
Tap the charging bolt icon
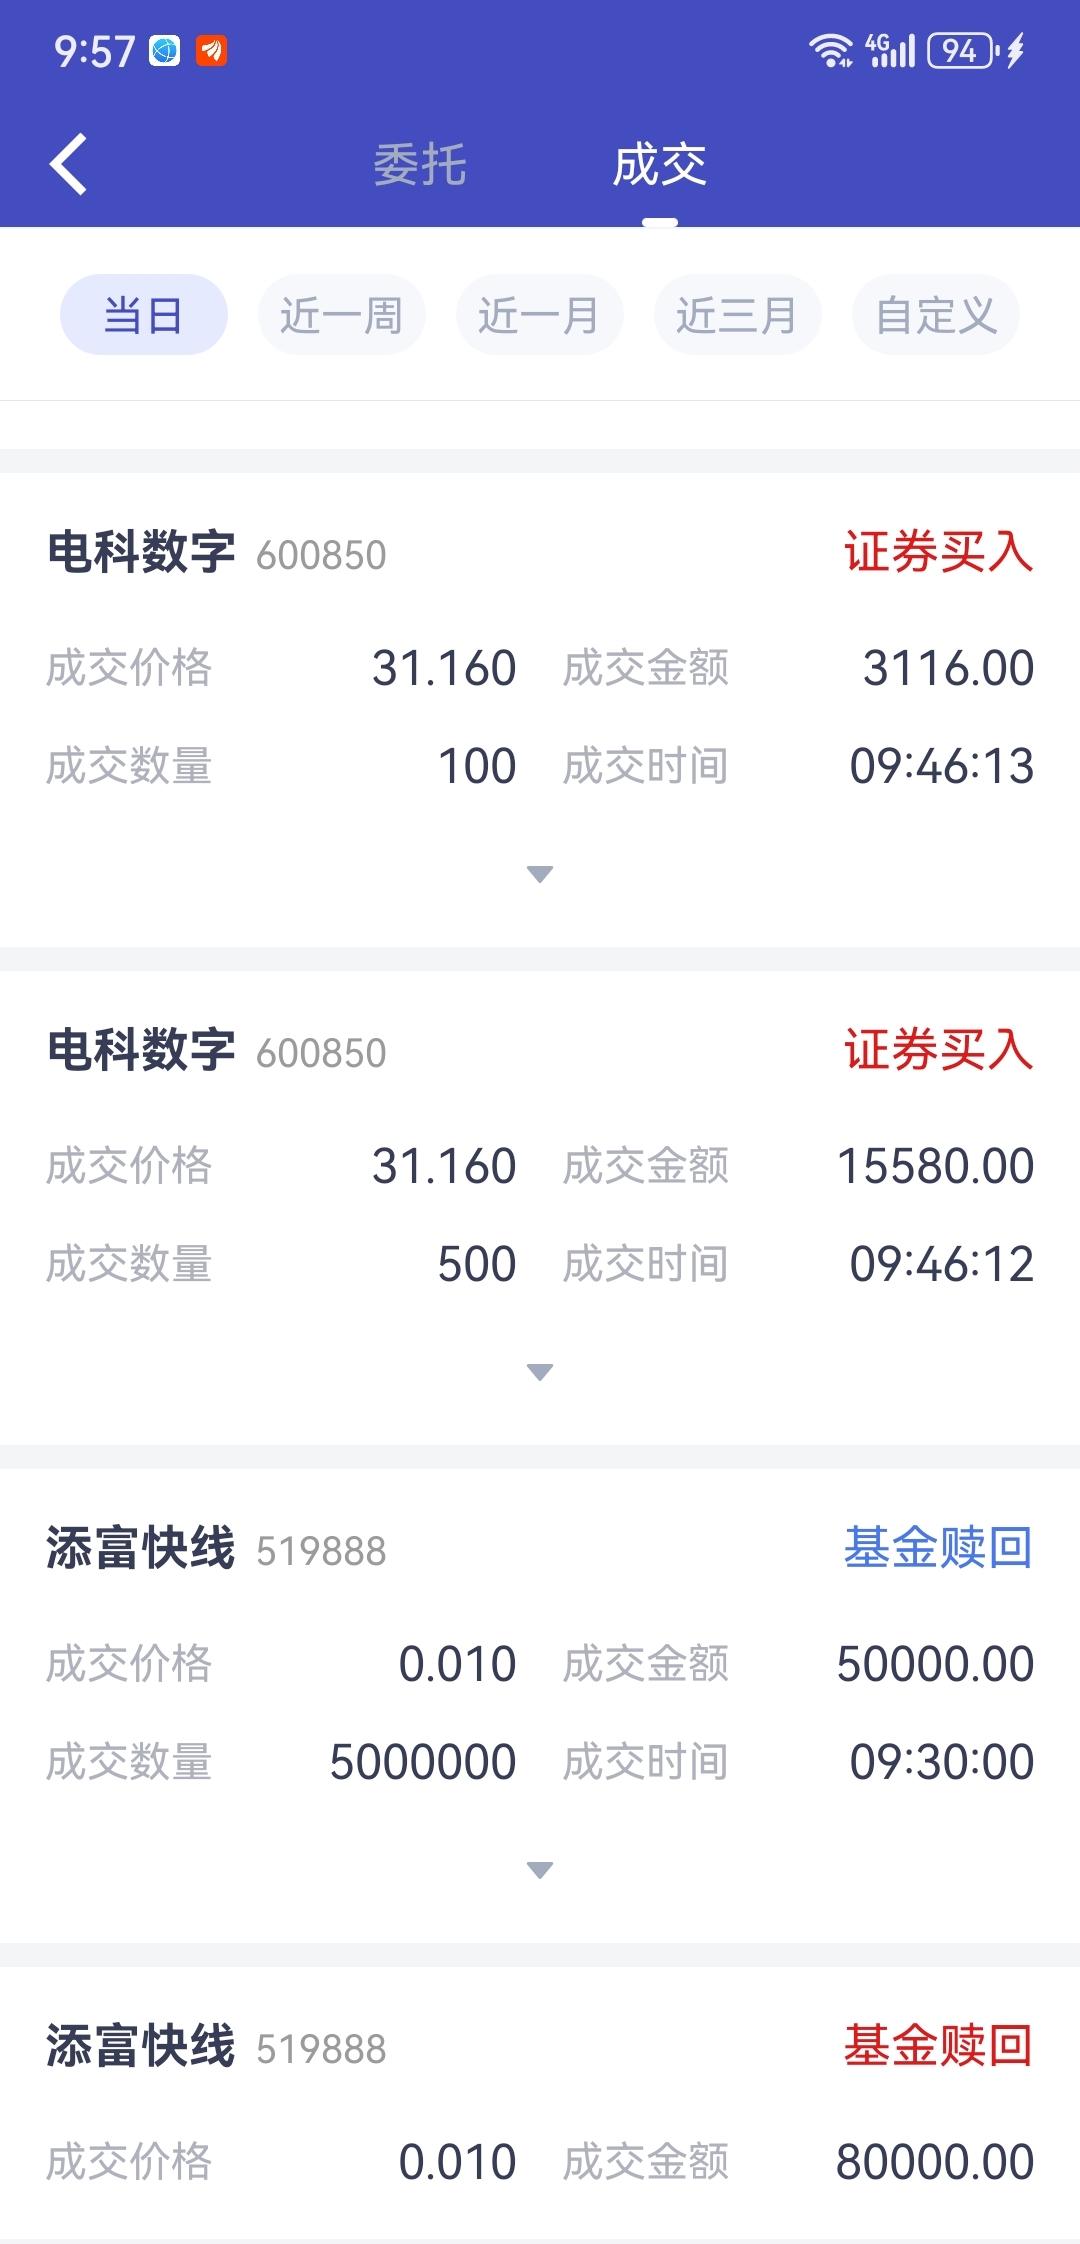[x=1016, y=50]
